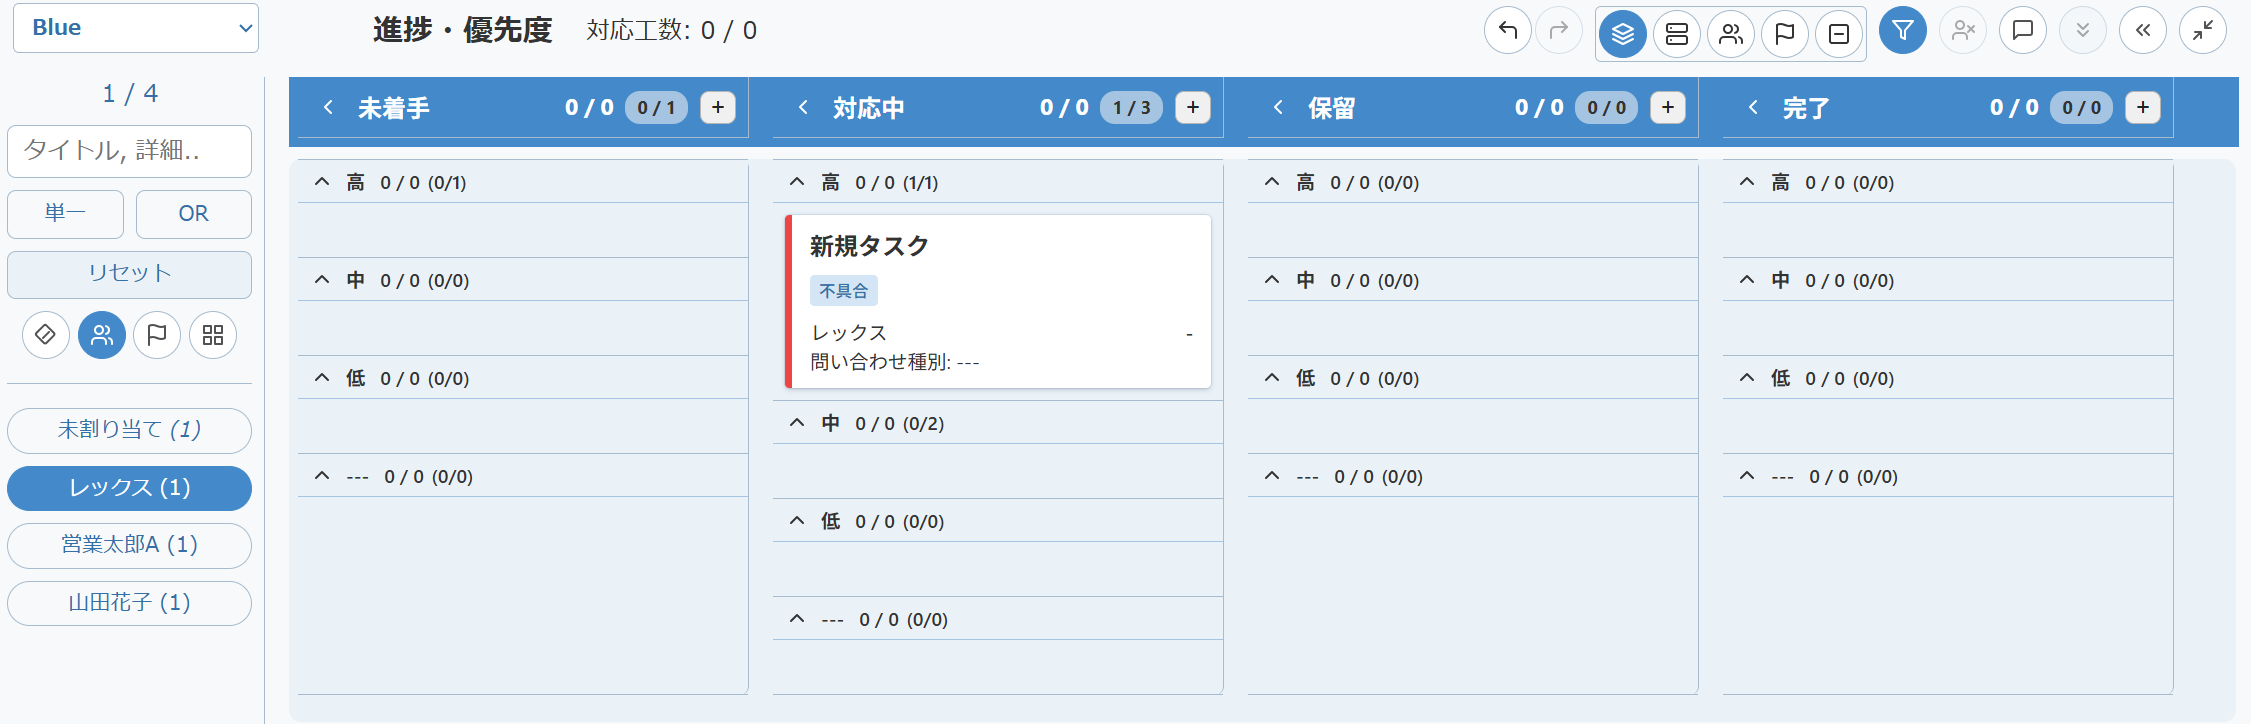Image resolution: width=2251 pixels, height=724 pixels.
Task: Click the リセット button
Action: 130,274
